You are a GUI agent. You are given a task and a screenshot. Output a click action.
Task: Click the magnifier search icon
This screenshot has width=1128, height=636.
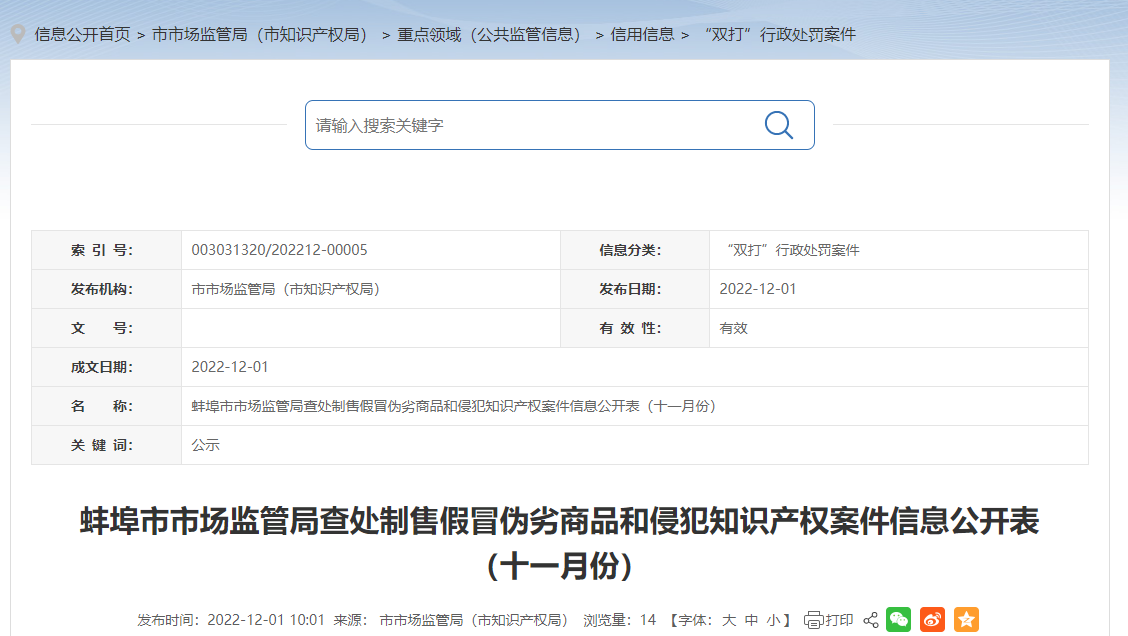tap(778, 125)
